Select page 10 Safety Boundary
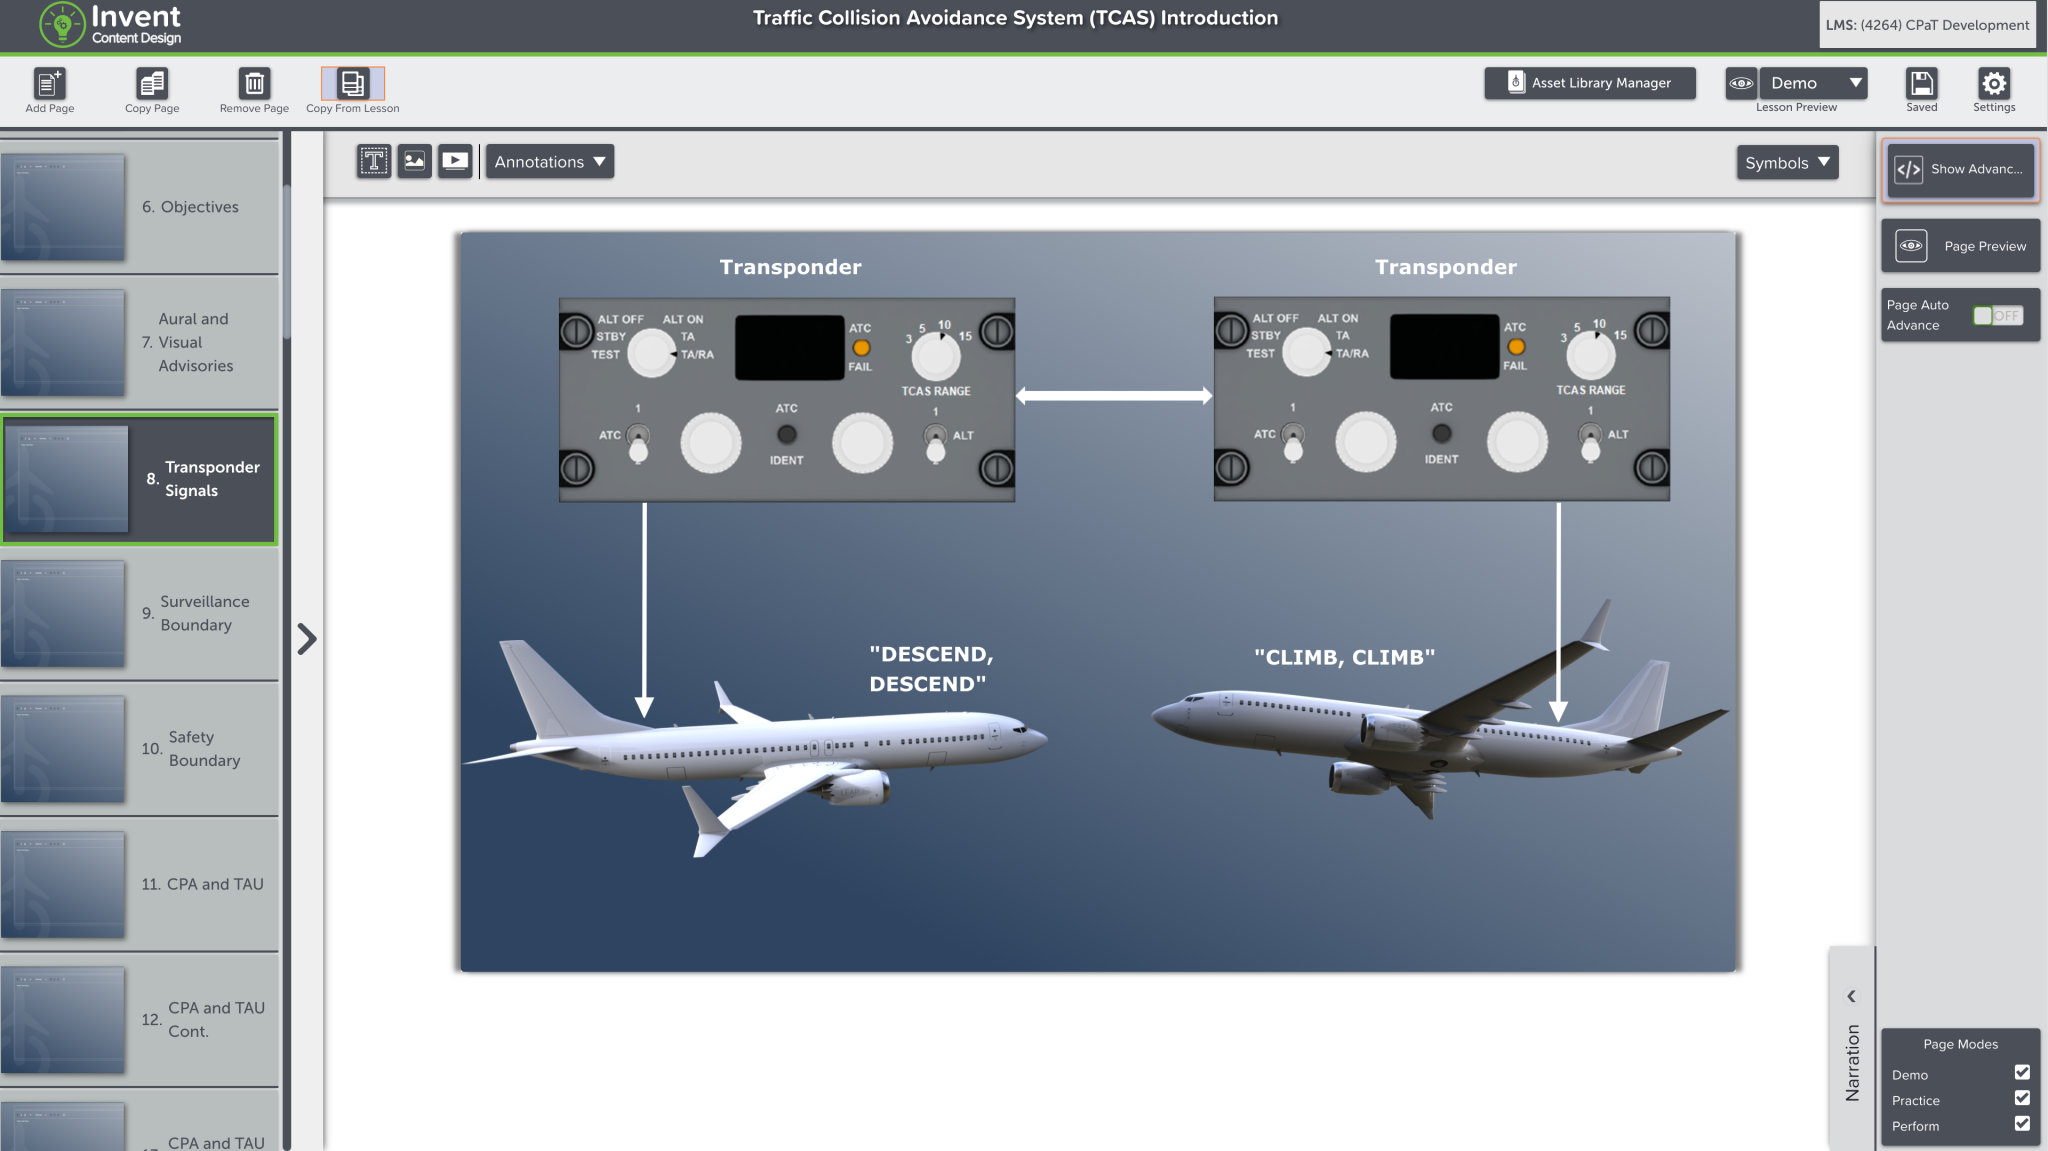The height and width of the screenshot is (1151, 2048). [x=139, y=748]
